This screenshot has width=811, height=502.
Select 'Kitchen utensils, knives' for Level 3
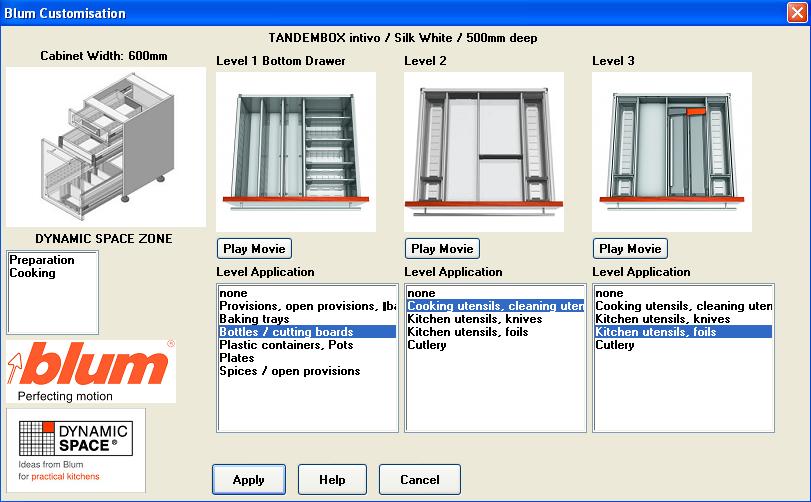(683, 319)
